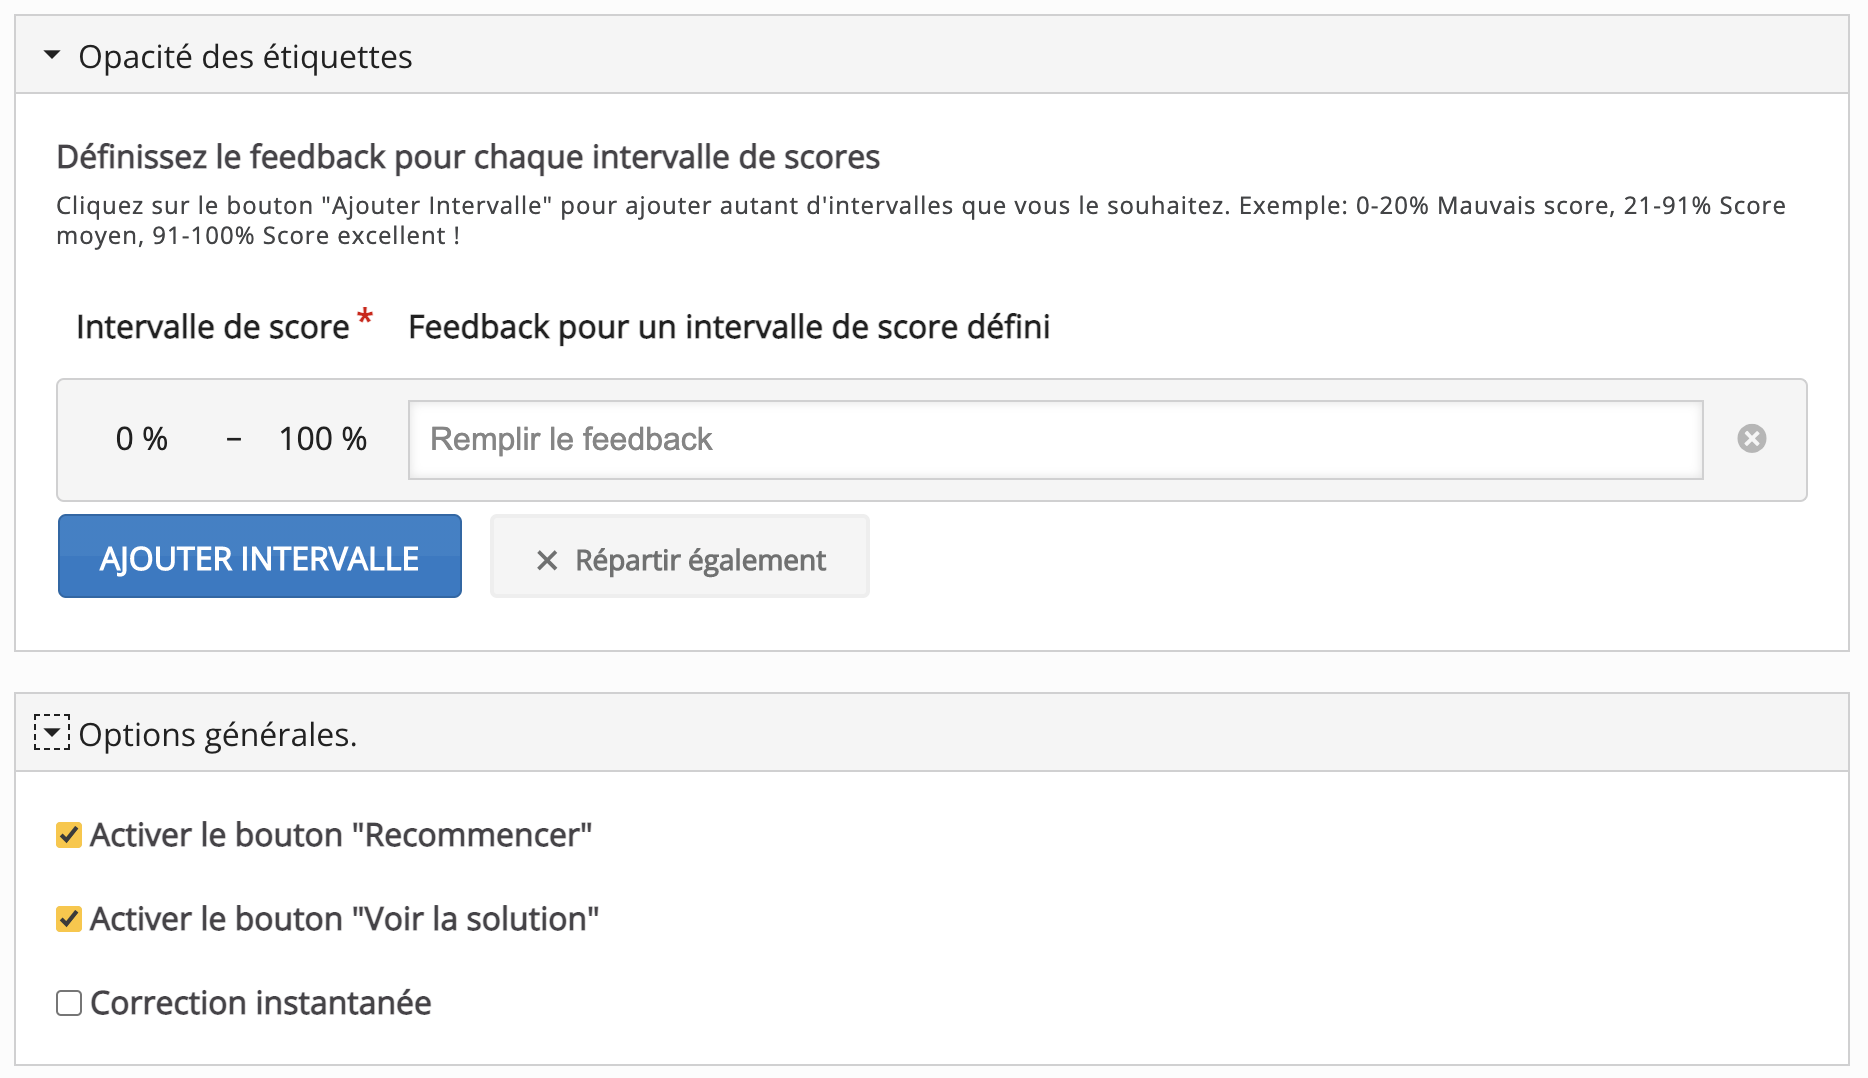
Task: Click the Activer le bouton "Recommencer" label text
Action: pyautogui.click(x=341, y=835)
